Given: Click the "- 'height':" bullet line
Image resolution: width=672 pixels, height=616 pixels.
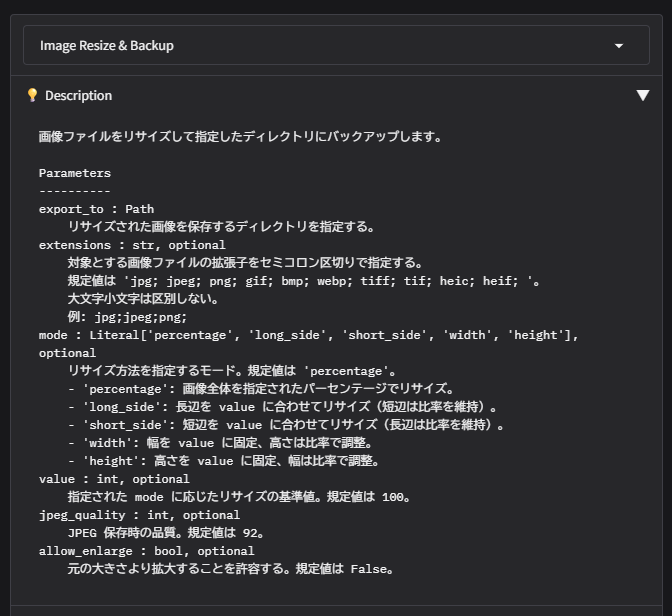Looking at the screenshot, I should coord(224,461).
